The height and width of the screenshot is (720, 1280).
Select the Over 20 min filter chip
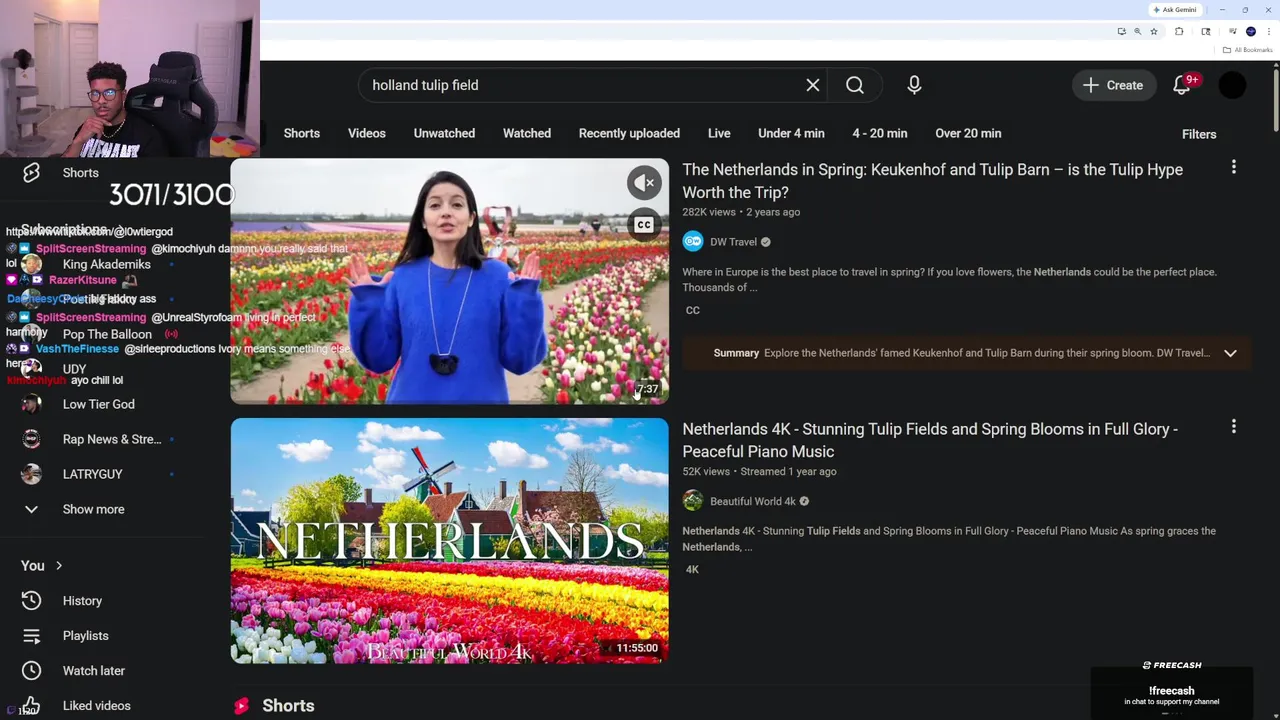(968, 133)
